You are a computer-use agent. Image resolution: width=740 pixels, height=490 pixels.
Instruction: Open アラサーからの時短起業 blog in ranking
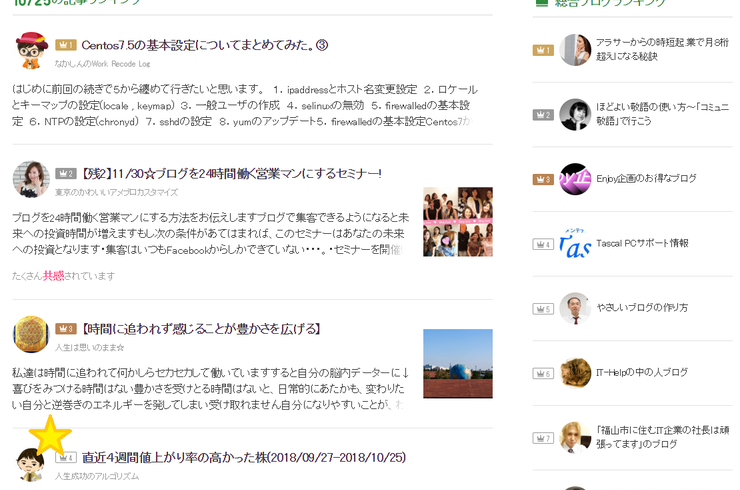click(x=663, y=50)
